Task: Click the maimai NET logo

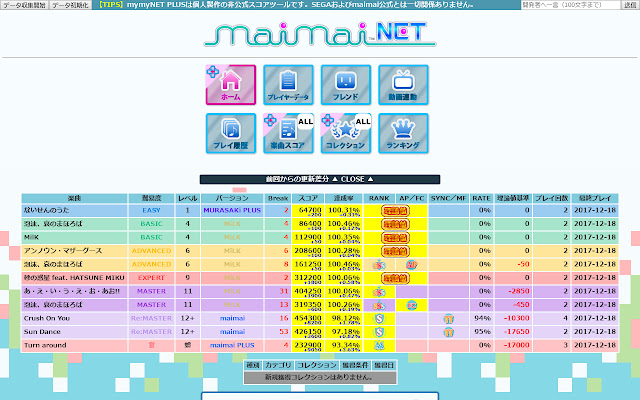Action: pyautogui.click(x=320, y=34)
